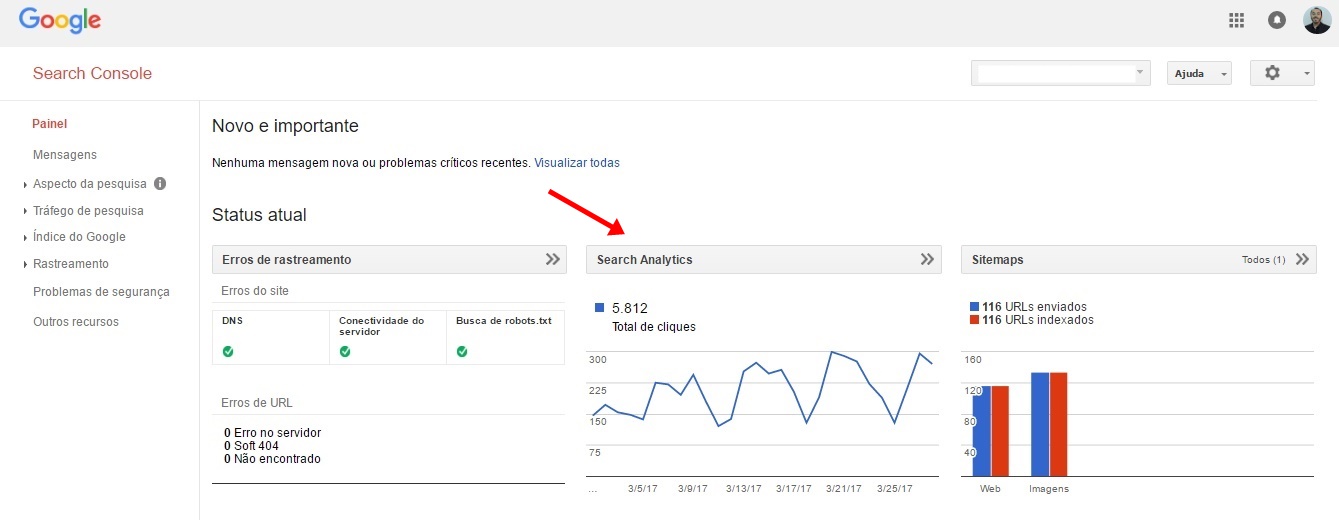Click blue URLs enviados legend square

click(x=974, y=307)
